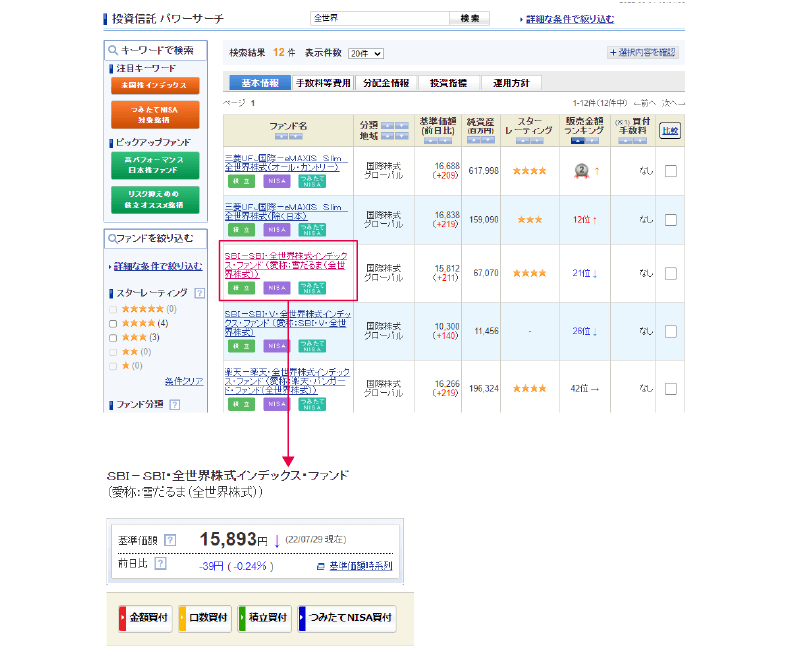Click 金額買付 button
This screenshot has height=652, width=801.
pos(145,618)
